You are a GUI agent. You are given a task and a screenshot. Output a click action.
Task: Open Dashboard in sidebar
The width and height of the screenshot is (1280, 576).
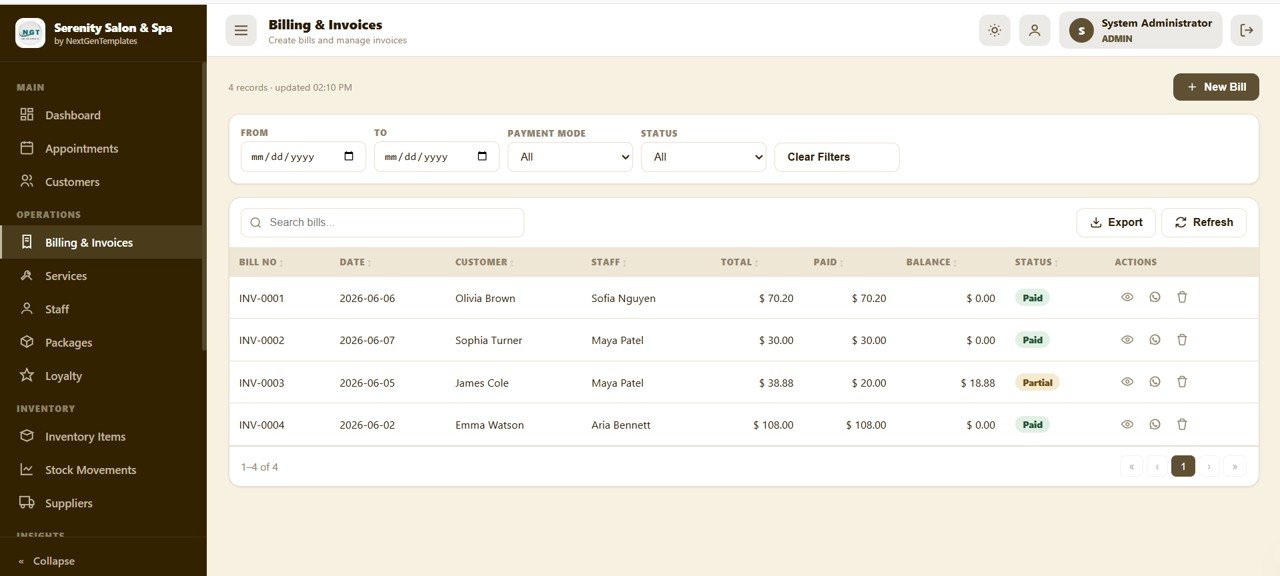click(101, 115)
